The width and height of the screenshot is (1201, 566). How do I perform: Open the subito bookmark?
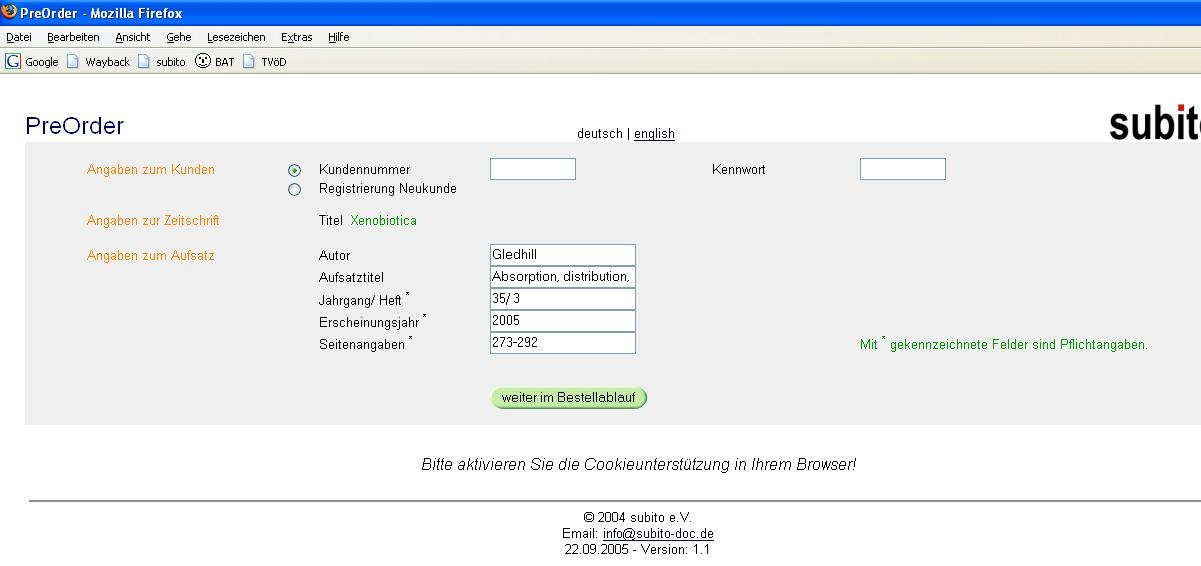point(161,62)
